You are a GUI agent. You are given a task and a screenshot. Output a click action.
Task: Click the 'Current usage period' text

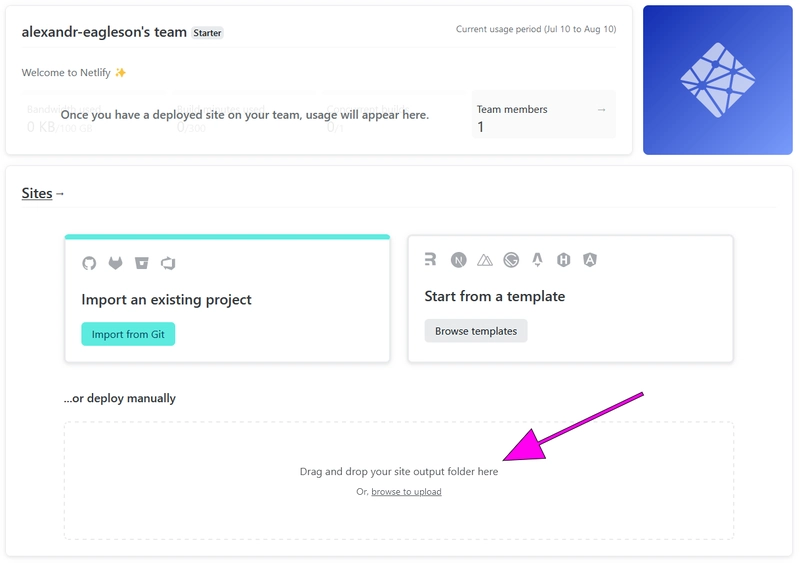[x=536, y=29]
